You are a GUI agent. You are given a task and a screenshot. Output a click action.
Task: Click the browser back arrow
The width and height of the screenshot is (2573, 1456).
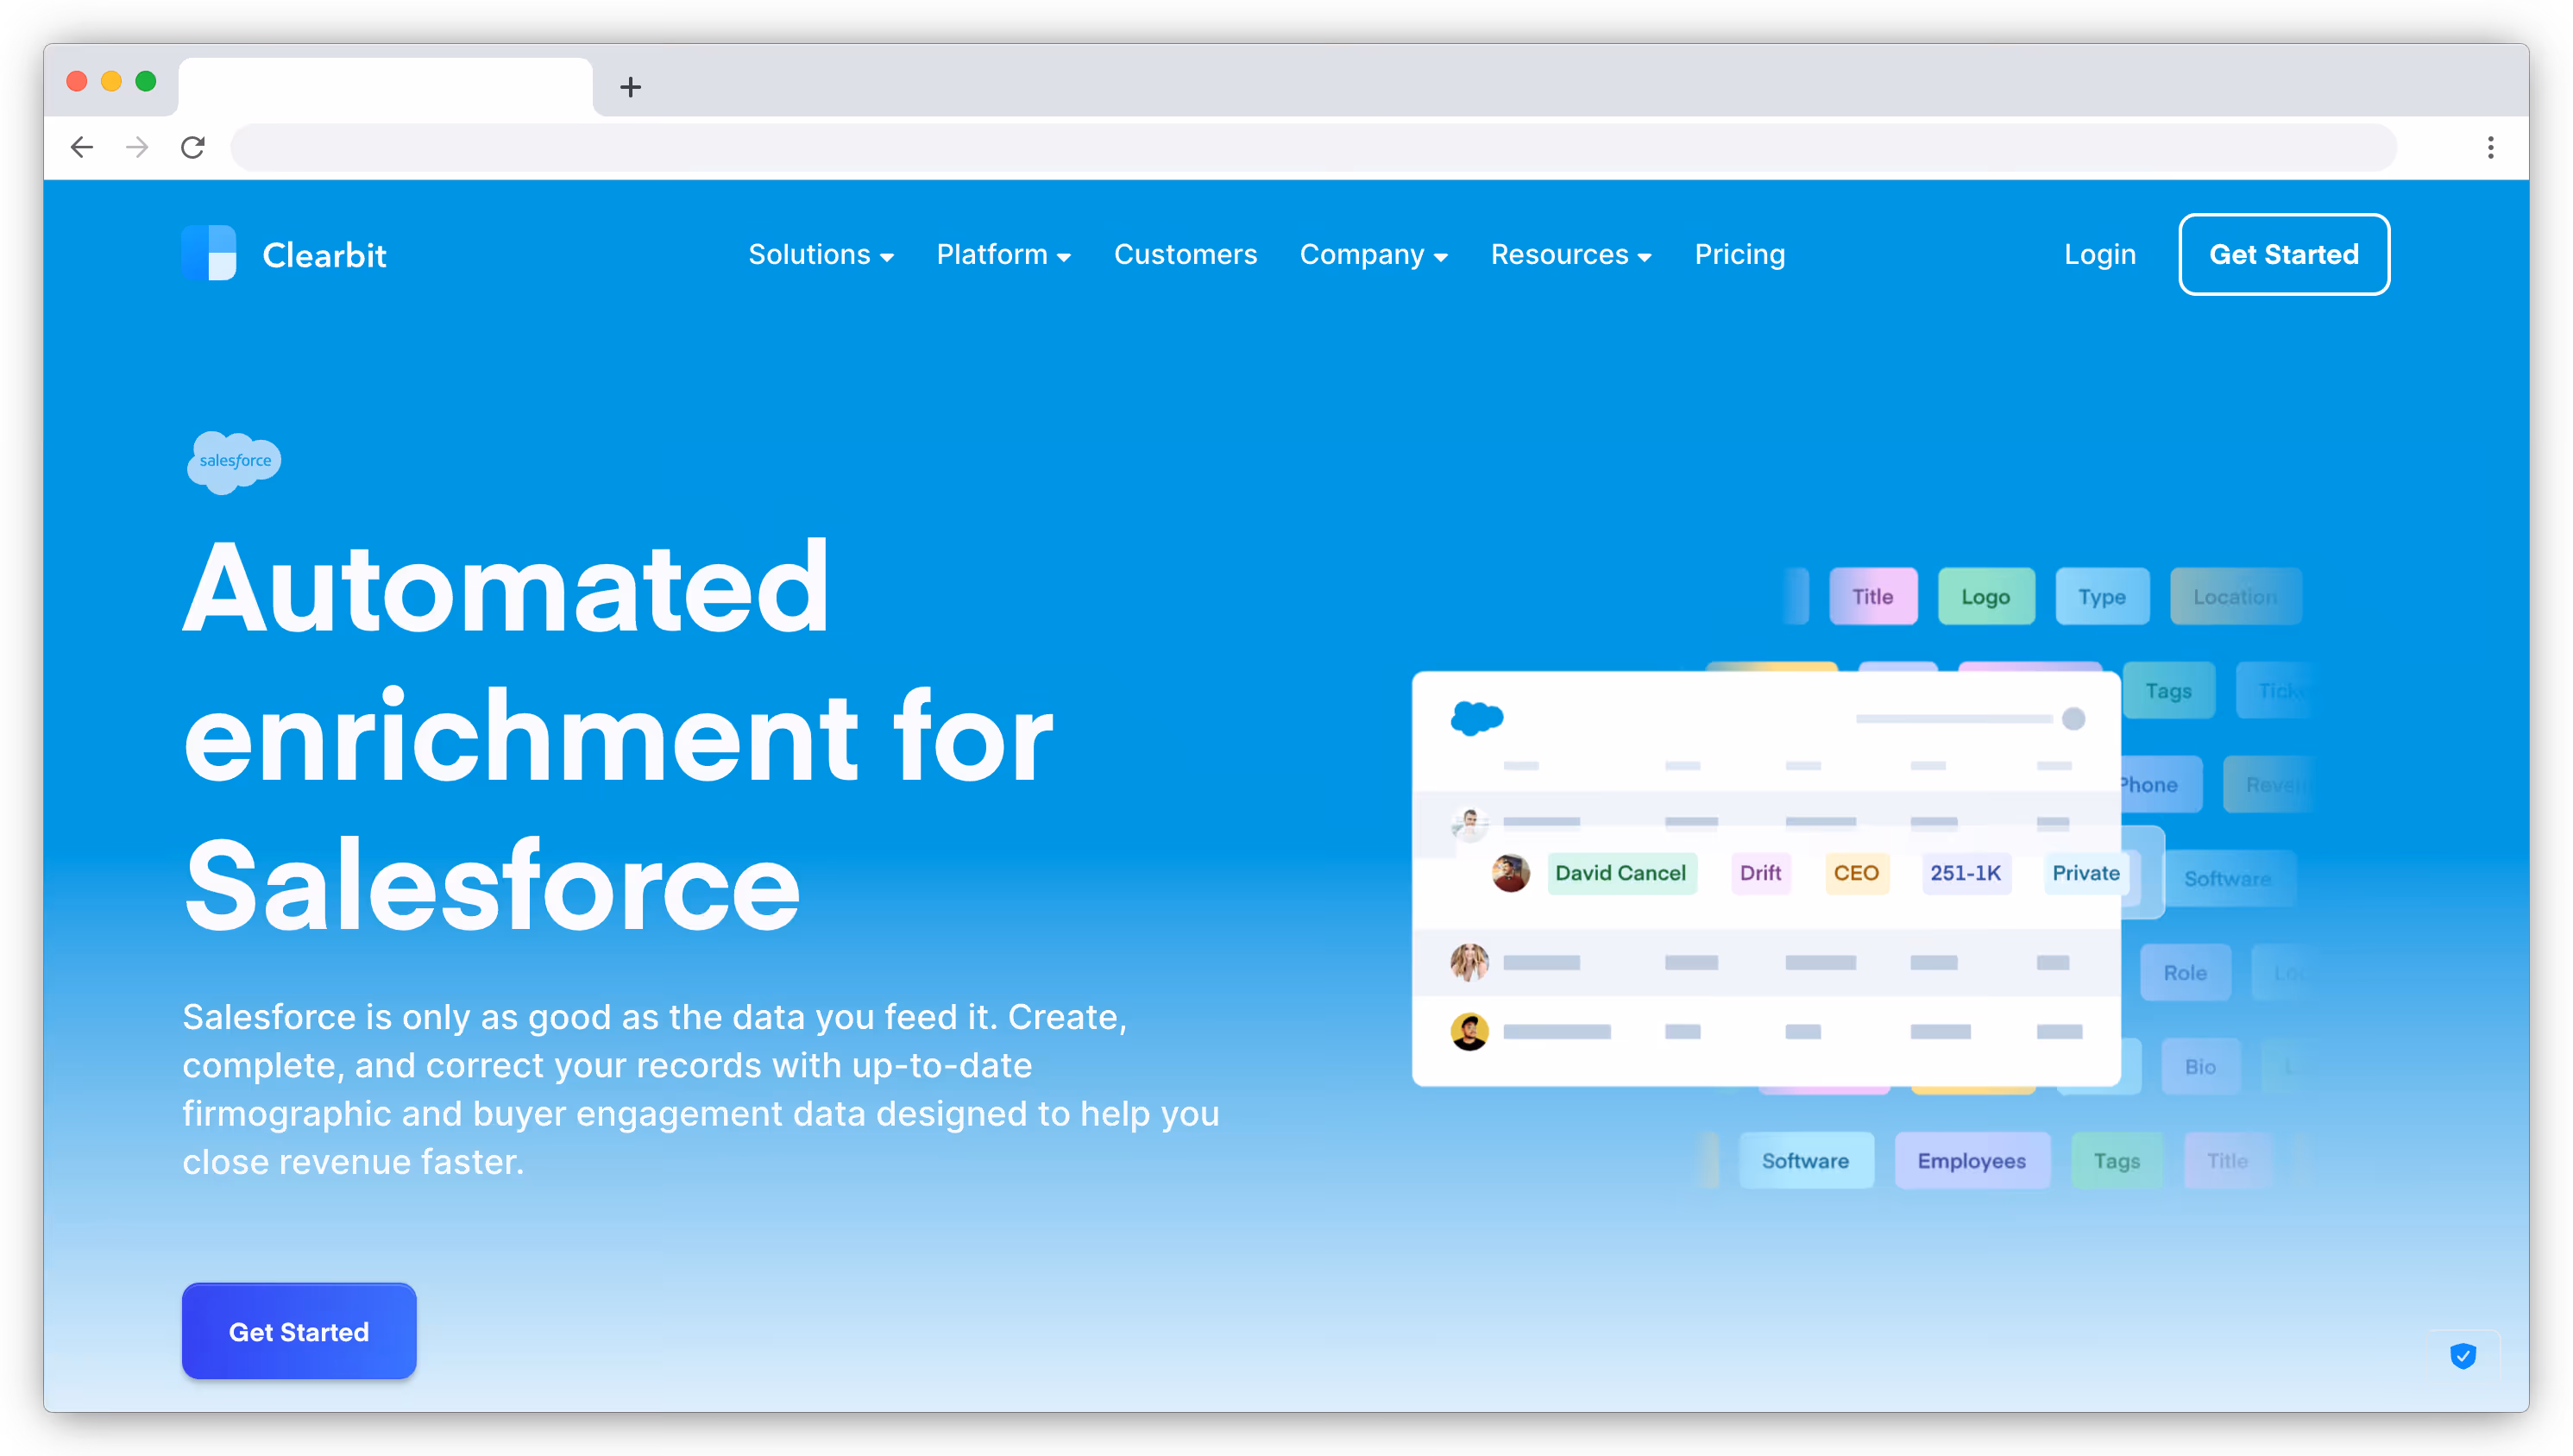click(82, 147)
